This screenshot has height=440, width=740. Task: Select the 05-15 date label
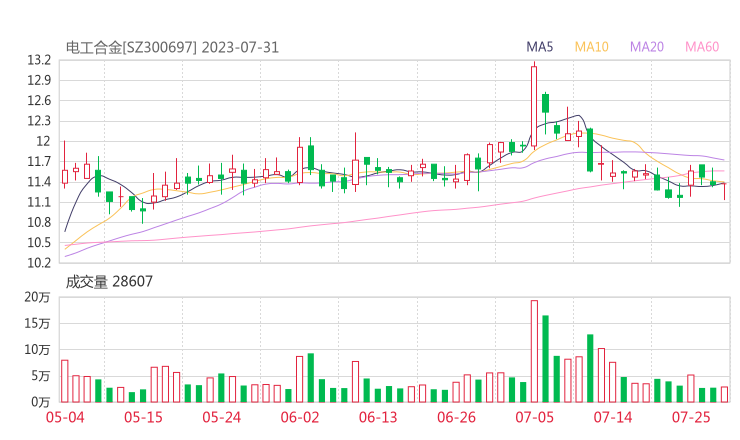pos(143,418)
